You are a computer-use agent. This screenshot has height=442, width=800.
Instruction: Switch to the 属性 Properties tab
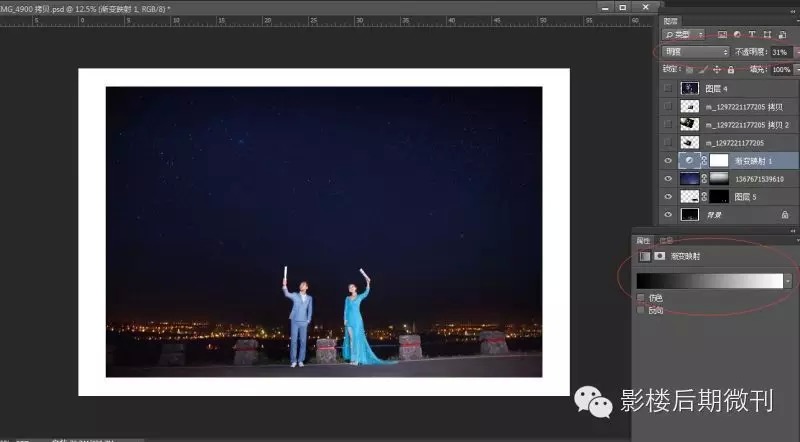coord(643,240)
